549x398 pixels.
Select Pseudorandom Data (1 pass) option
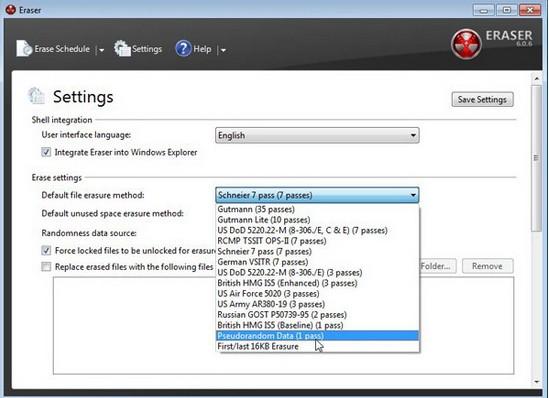point(317,335)
